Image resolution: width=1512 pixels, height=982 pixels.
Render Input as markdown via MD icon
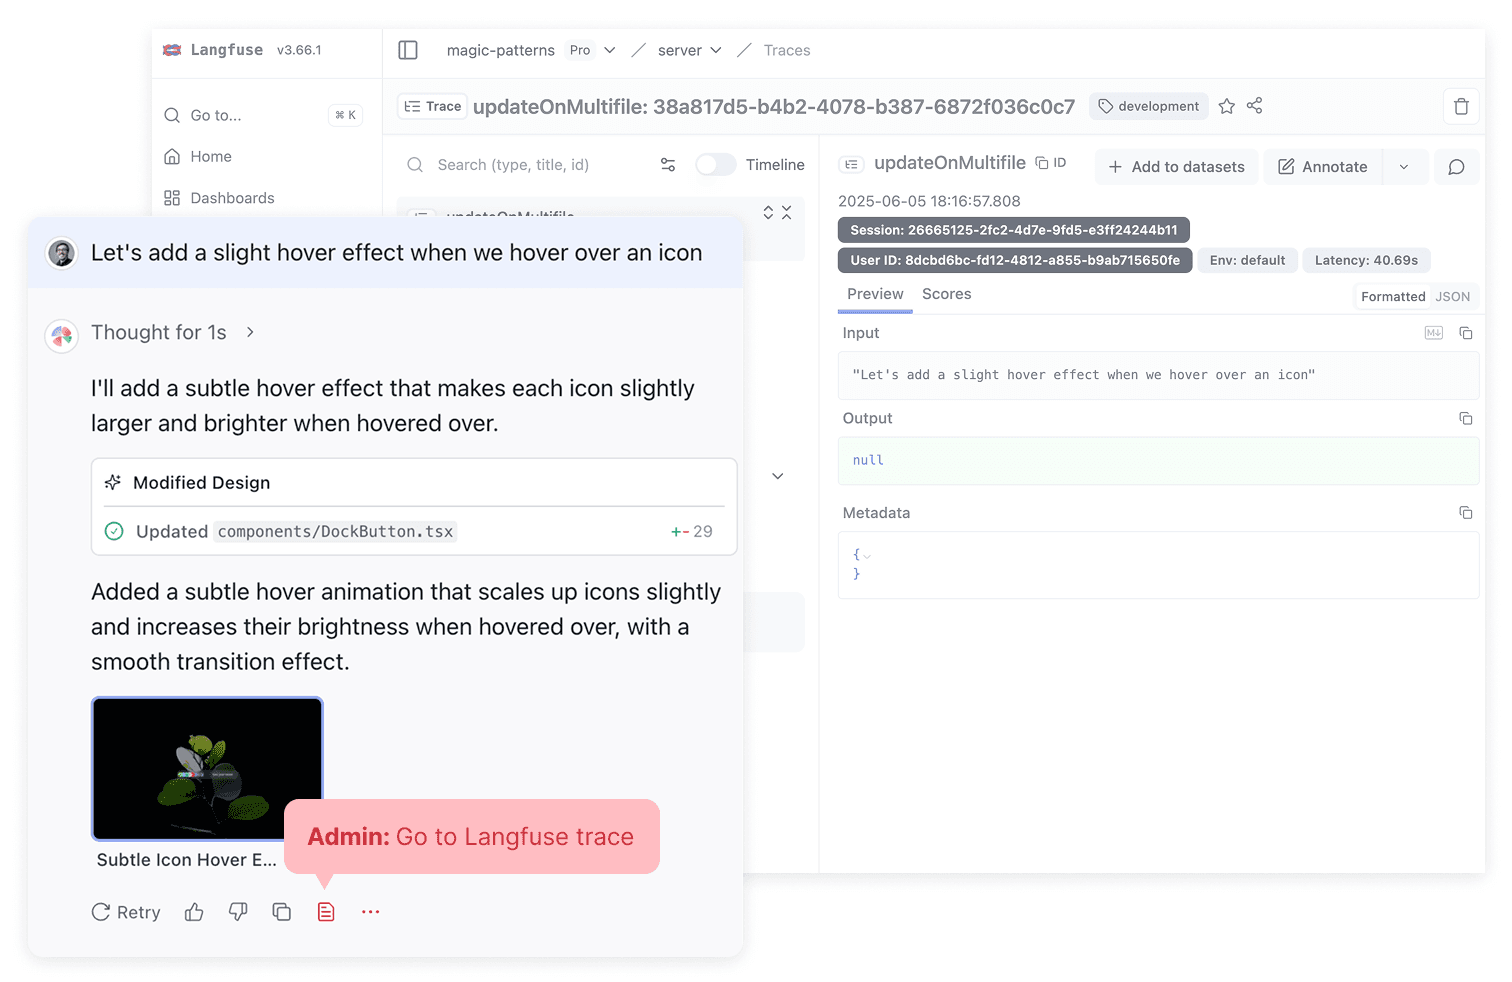coord(1434,332)
